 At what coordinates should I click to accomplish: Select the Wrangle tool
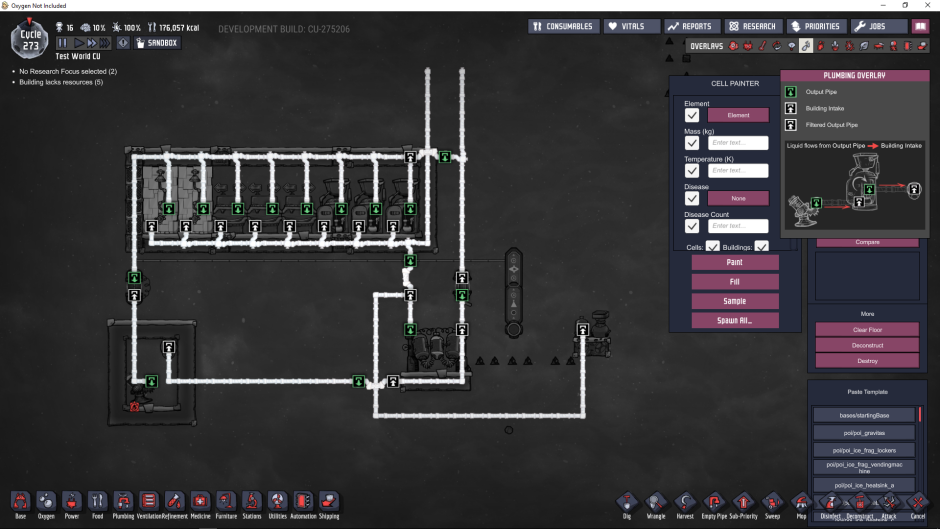[x=656, y=506]
